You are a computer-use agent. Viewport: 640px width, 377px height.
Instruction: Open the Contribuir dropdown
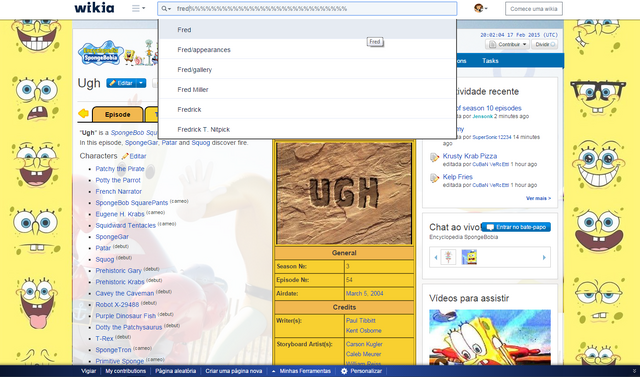click(507, 44)
